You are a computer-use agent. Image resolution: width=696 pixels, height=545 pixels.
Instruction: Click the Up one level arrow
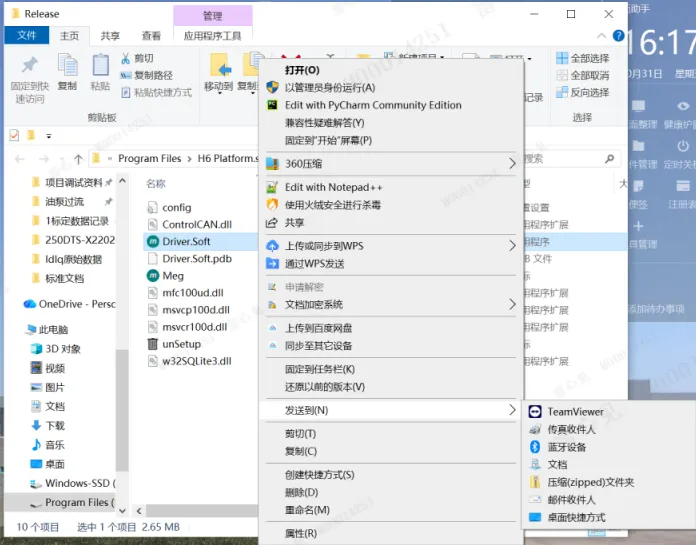79,159
